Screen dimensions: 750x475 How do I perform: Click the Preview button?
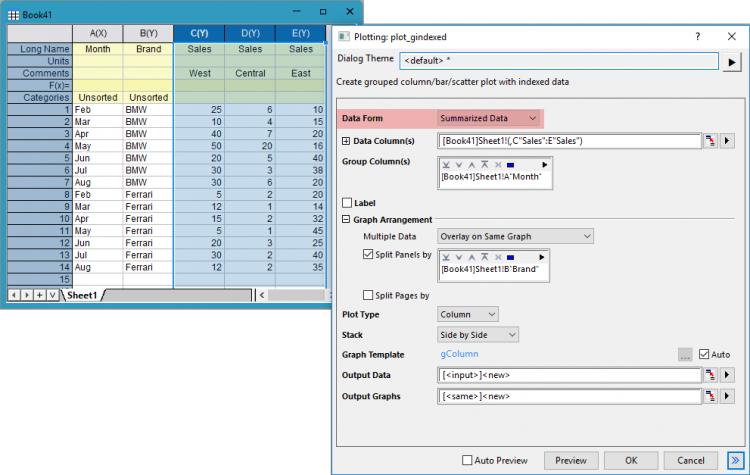(x=571, y=461)
